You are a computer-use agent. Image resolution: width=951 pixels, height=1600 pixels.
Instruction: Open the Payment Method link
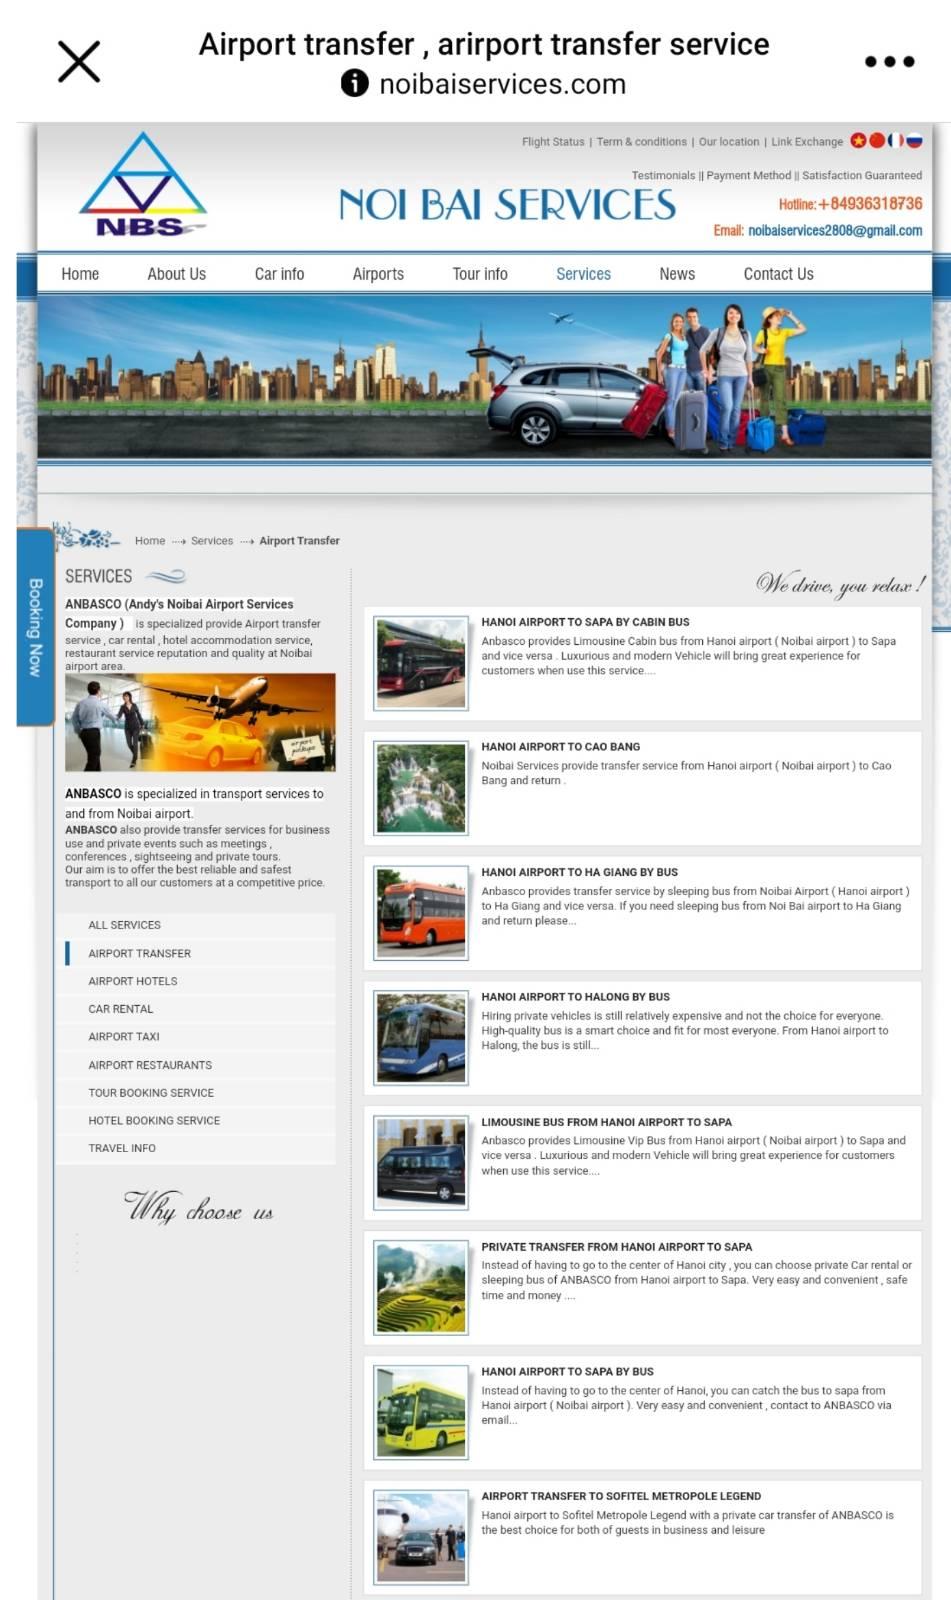coord(749,175)
